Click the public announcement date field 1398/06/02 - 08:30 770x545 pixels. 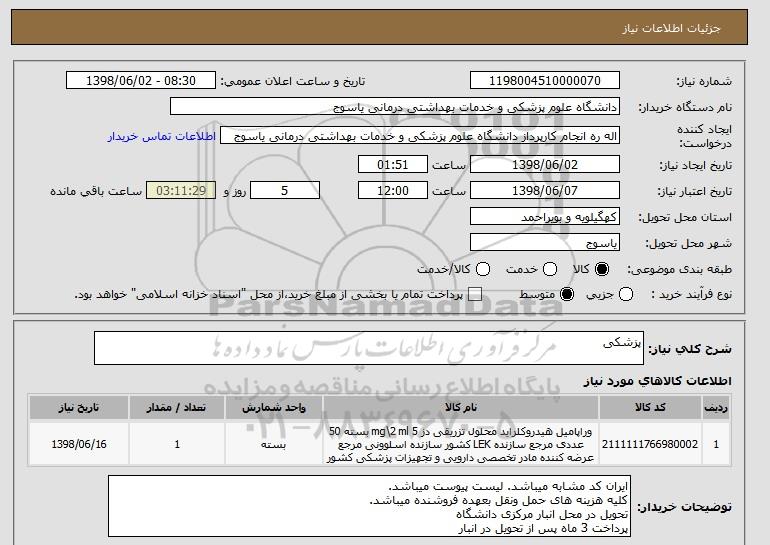[141, 81]
